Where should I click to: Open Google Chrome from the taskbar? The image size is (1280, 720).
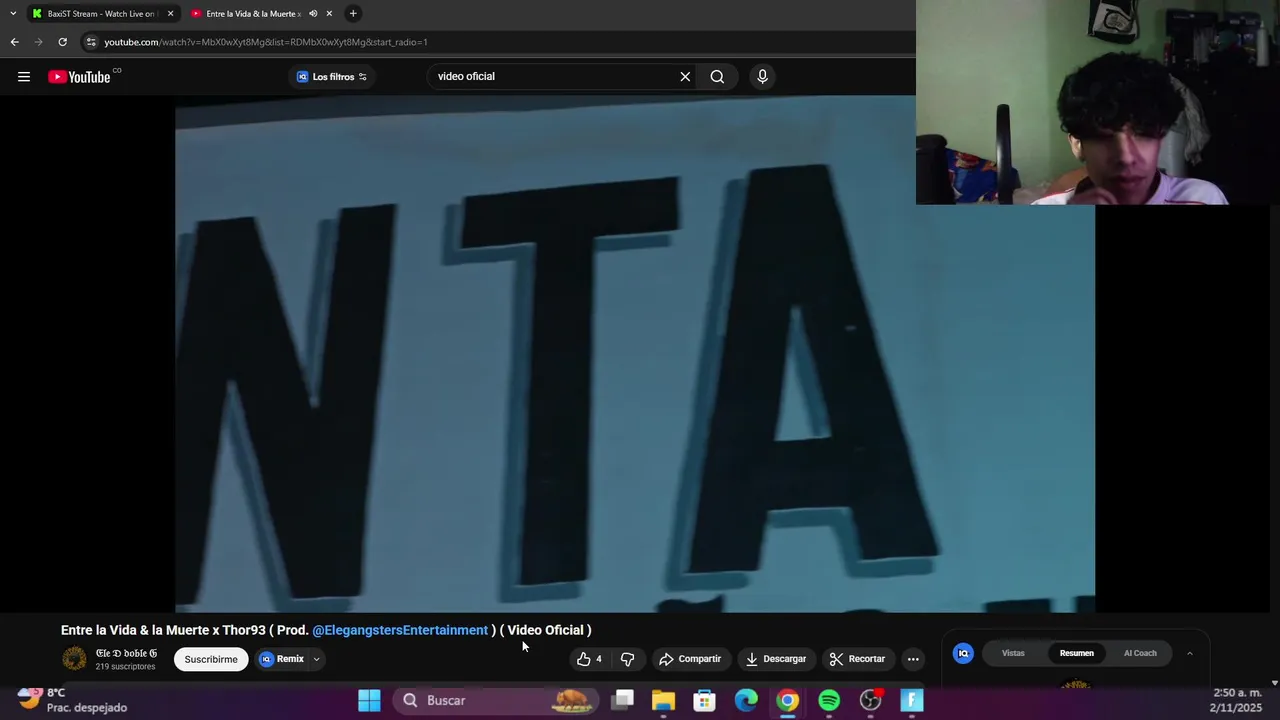(x=788, y=700)
